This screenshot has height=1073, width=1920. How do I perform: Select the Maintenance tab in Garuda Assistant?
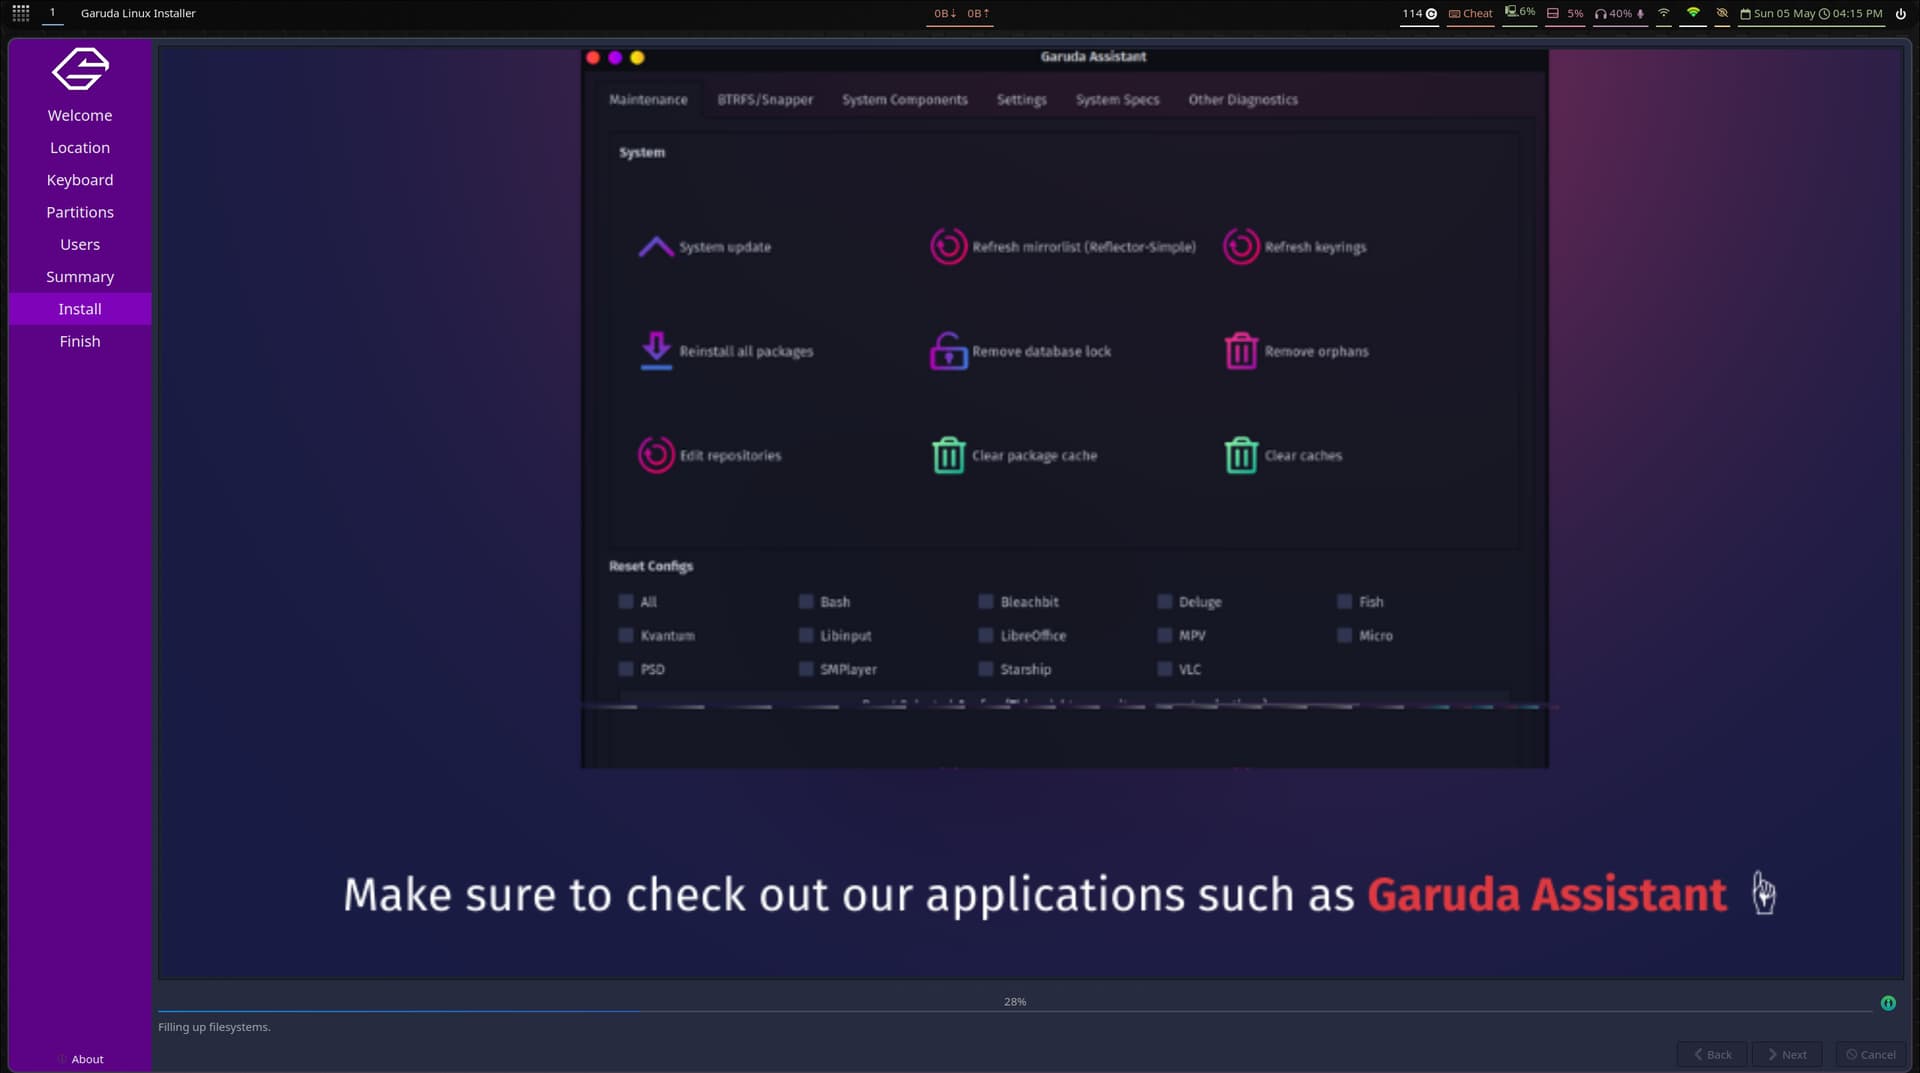(648, 100)
